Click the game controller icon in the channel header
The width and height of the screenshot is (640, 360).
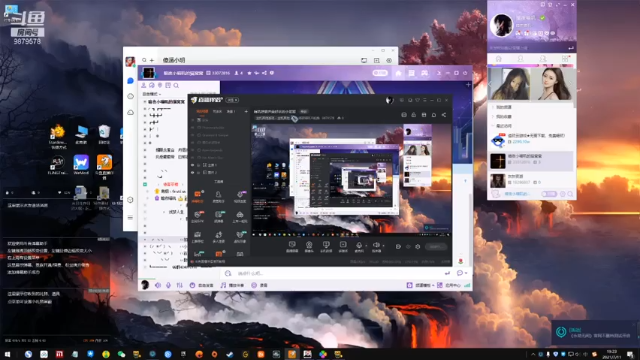click(x=424, y=73)
